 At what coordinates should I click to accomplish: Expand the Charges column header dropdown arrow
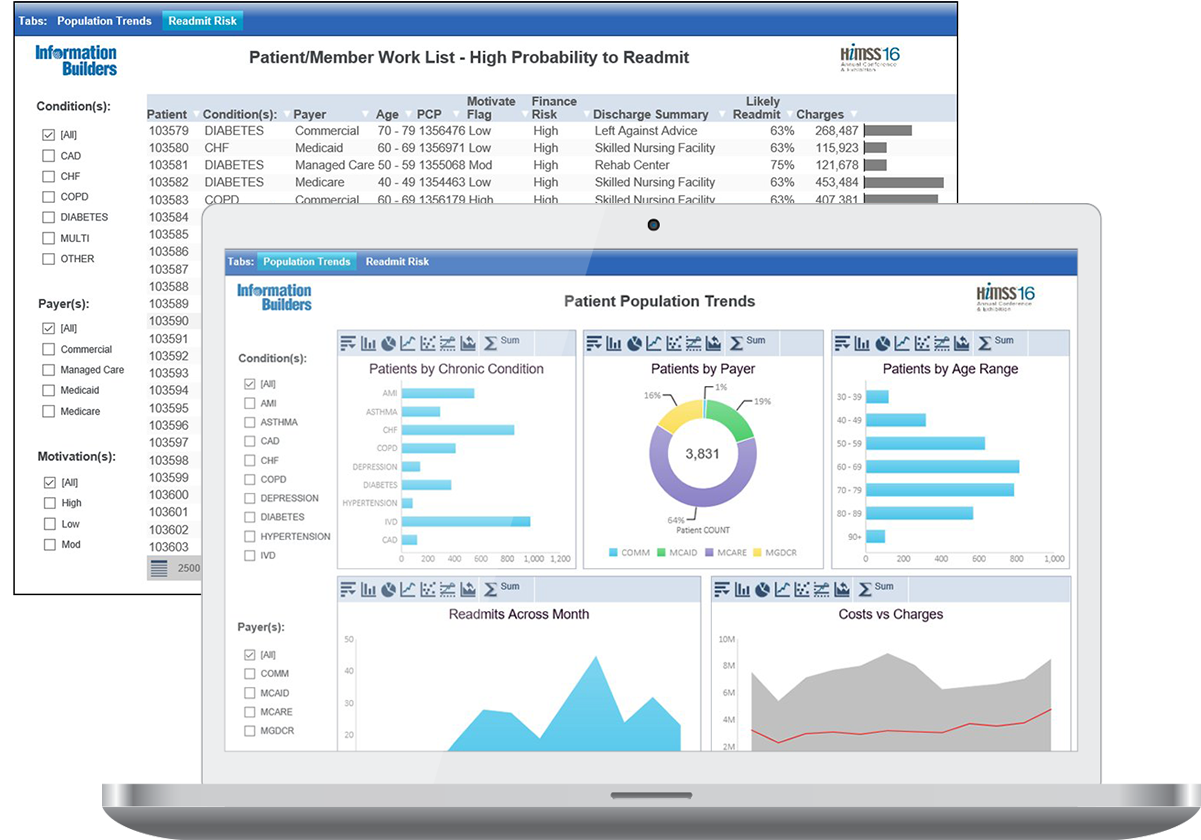(x=851, y=115)
